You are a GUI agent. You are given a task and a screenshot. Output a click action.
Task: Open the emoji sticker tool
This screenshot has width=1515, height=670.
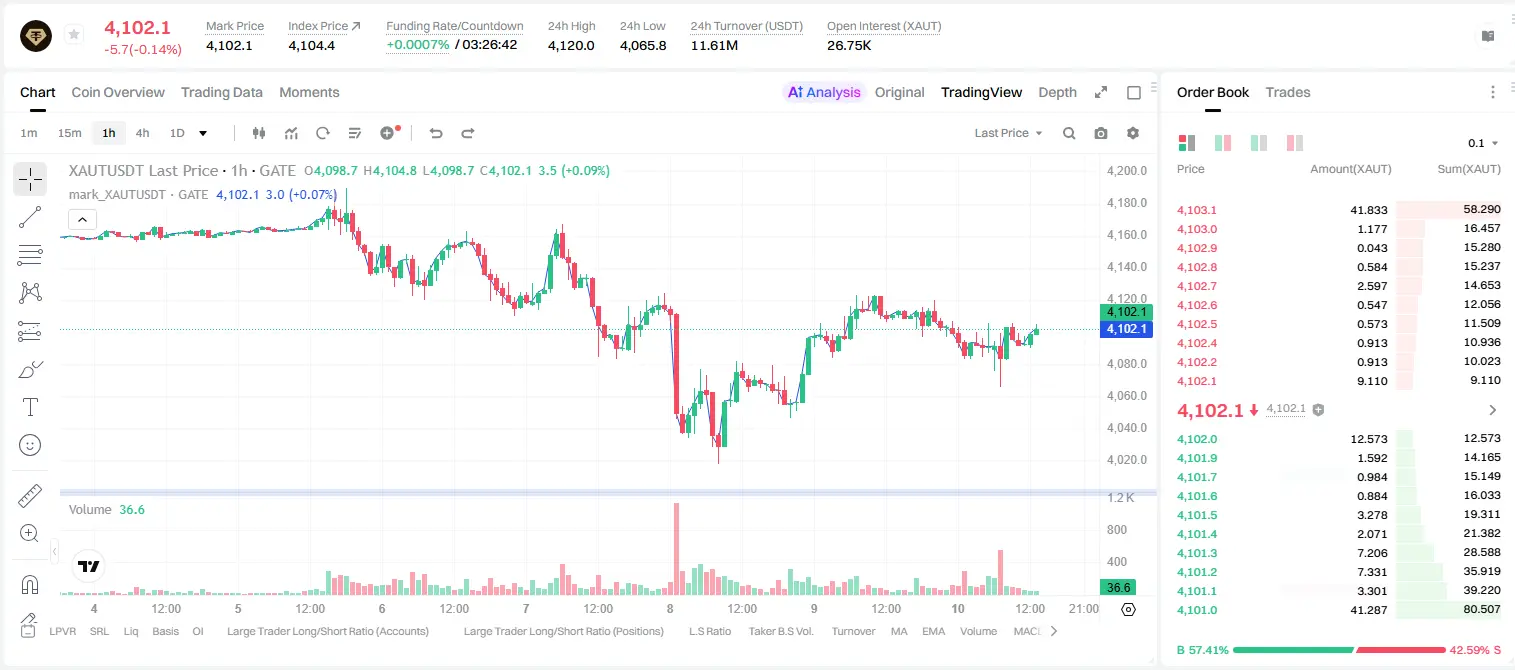(x=30, y=445)
